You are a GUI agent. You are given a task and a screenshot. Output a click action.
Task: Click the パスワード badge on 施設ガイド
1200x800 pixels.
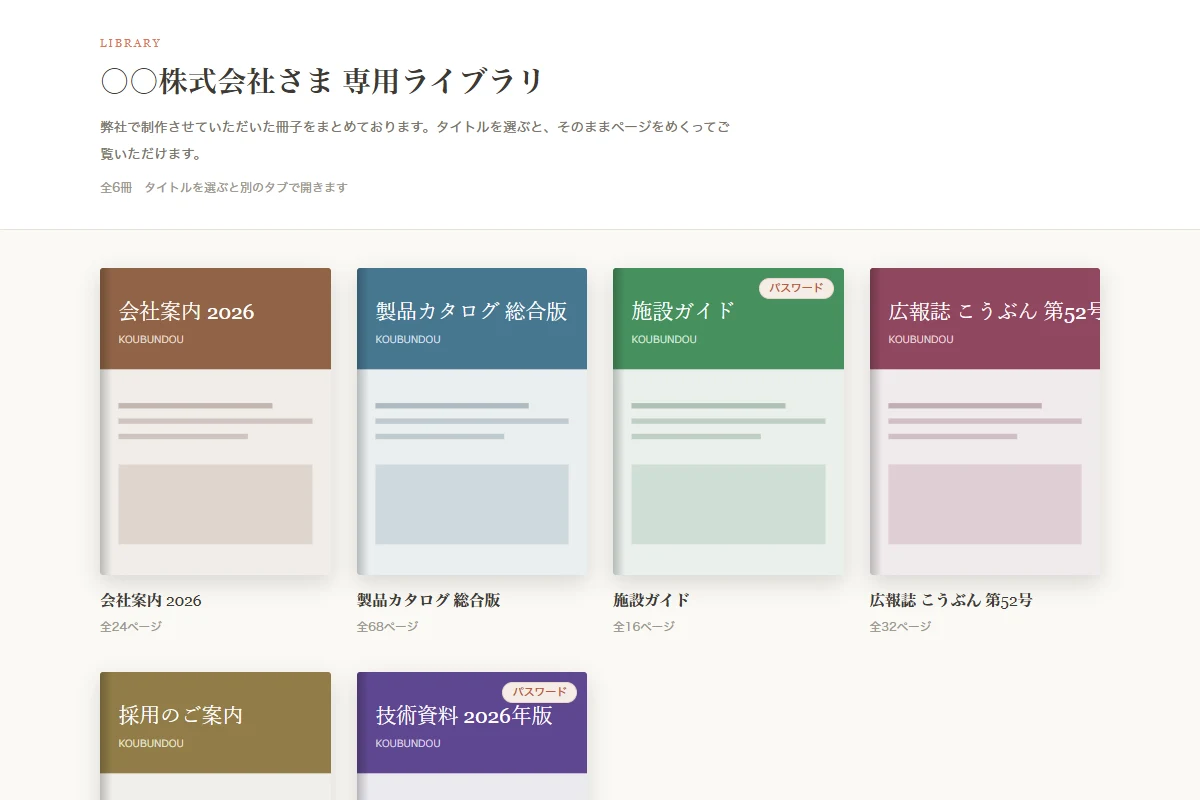pos(796,288)
